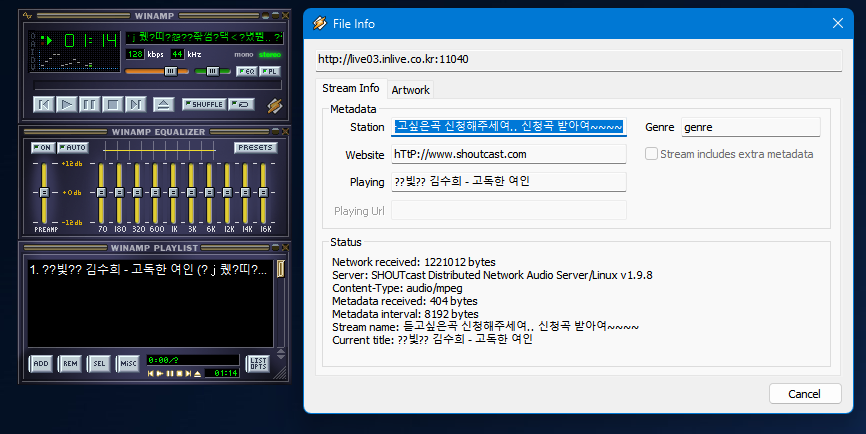Toggle equalizer ON button
This screenshot has height=434, width=866.
42,147
